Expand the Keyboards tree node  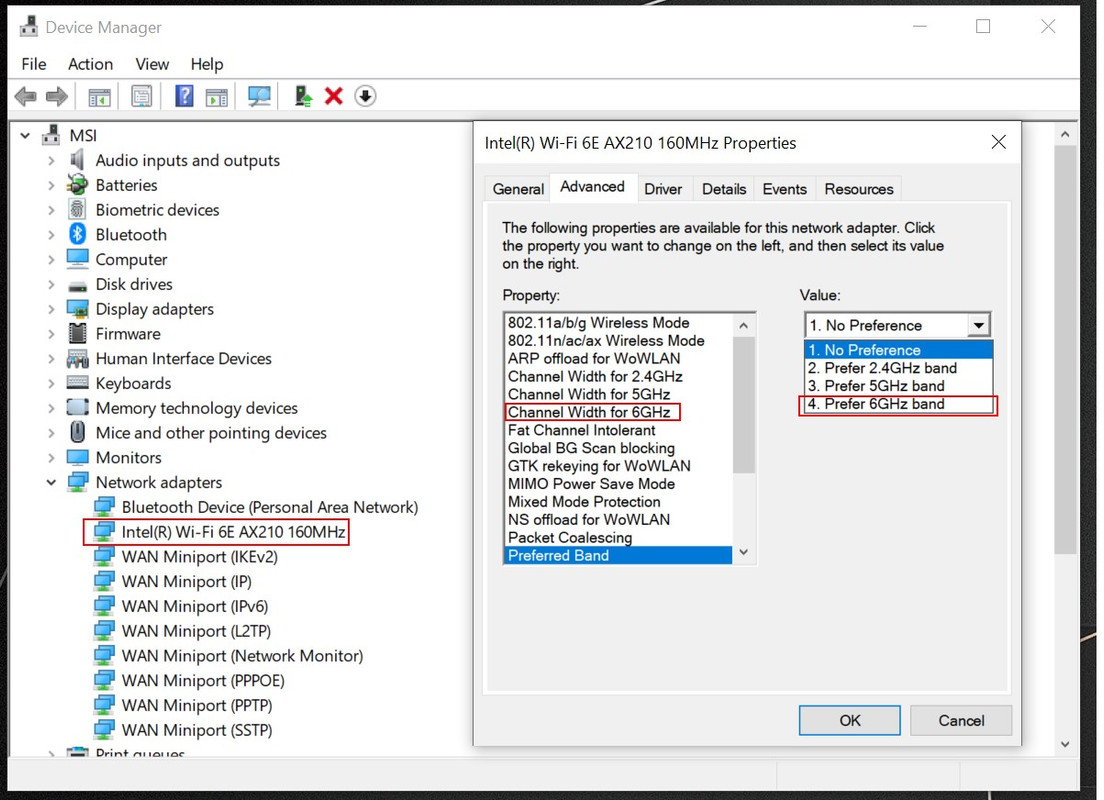click(51, 384)
